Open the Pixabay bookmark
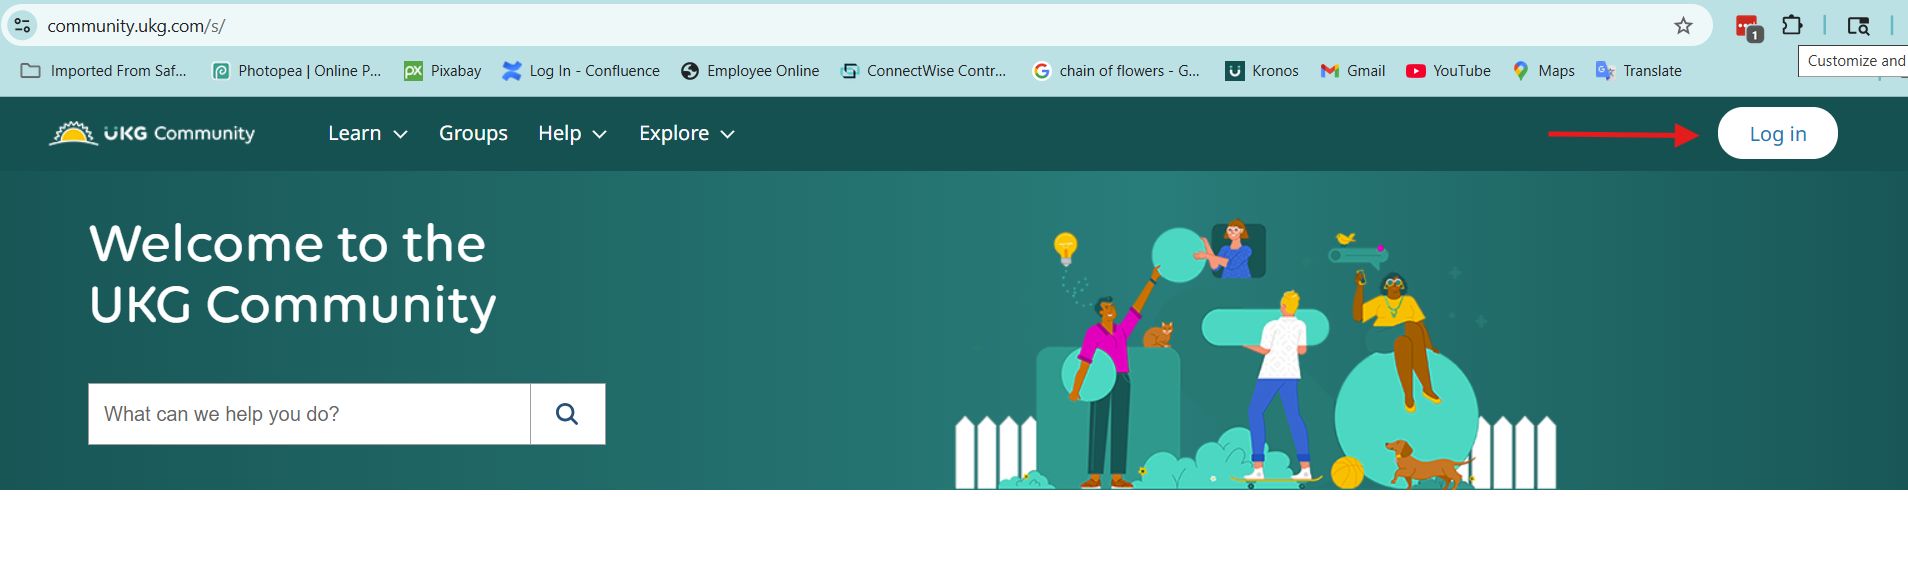 coord(442,71)
